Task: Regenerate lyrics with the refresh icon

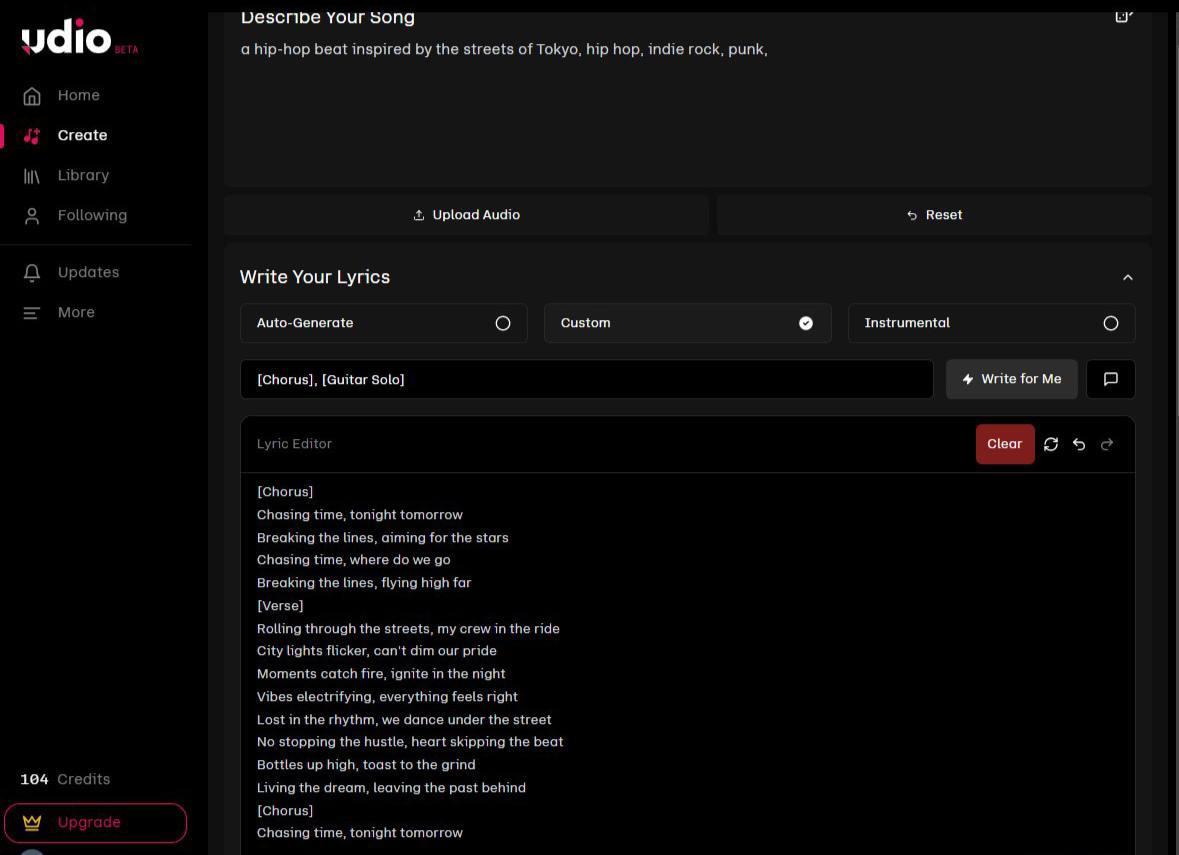Action: [1051, 444]
